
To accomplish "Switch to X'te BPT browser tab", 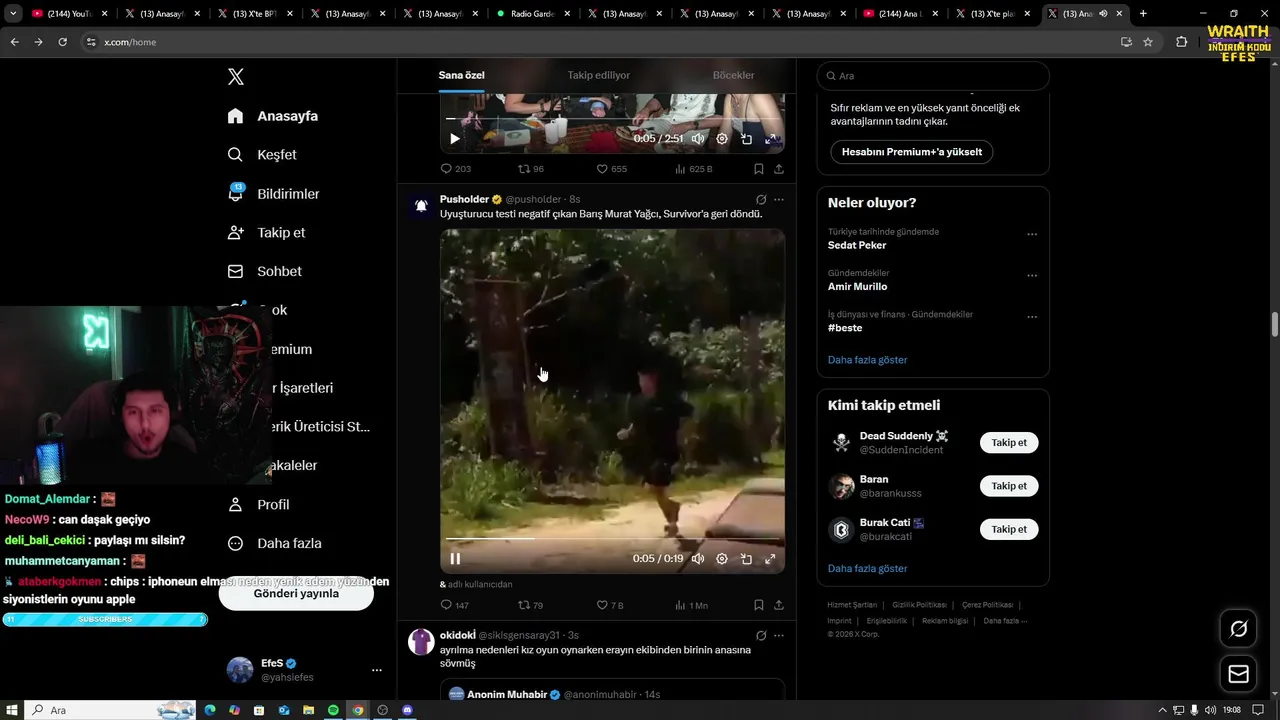I will [x=254, y=14].
